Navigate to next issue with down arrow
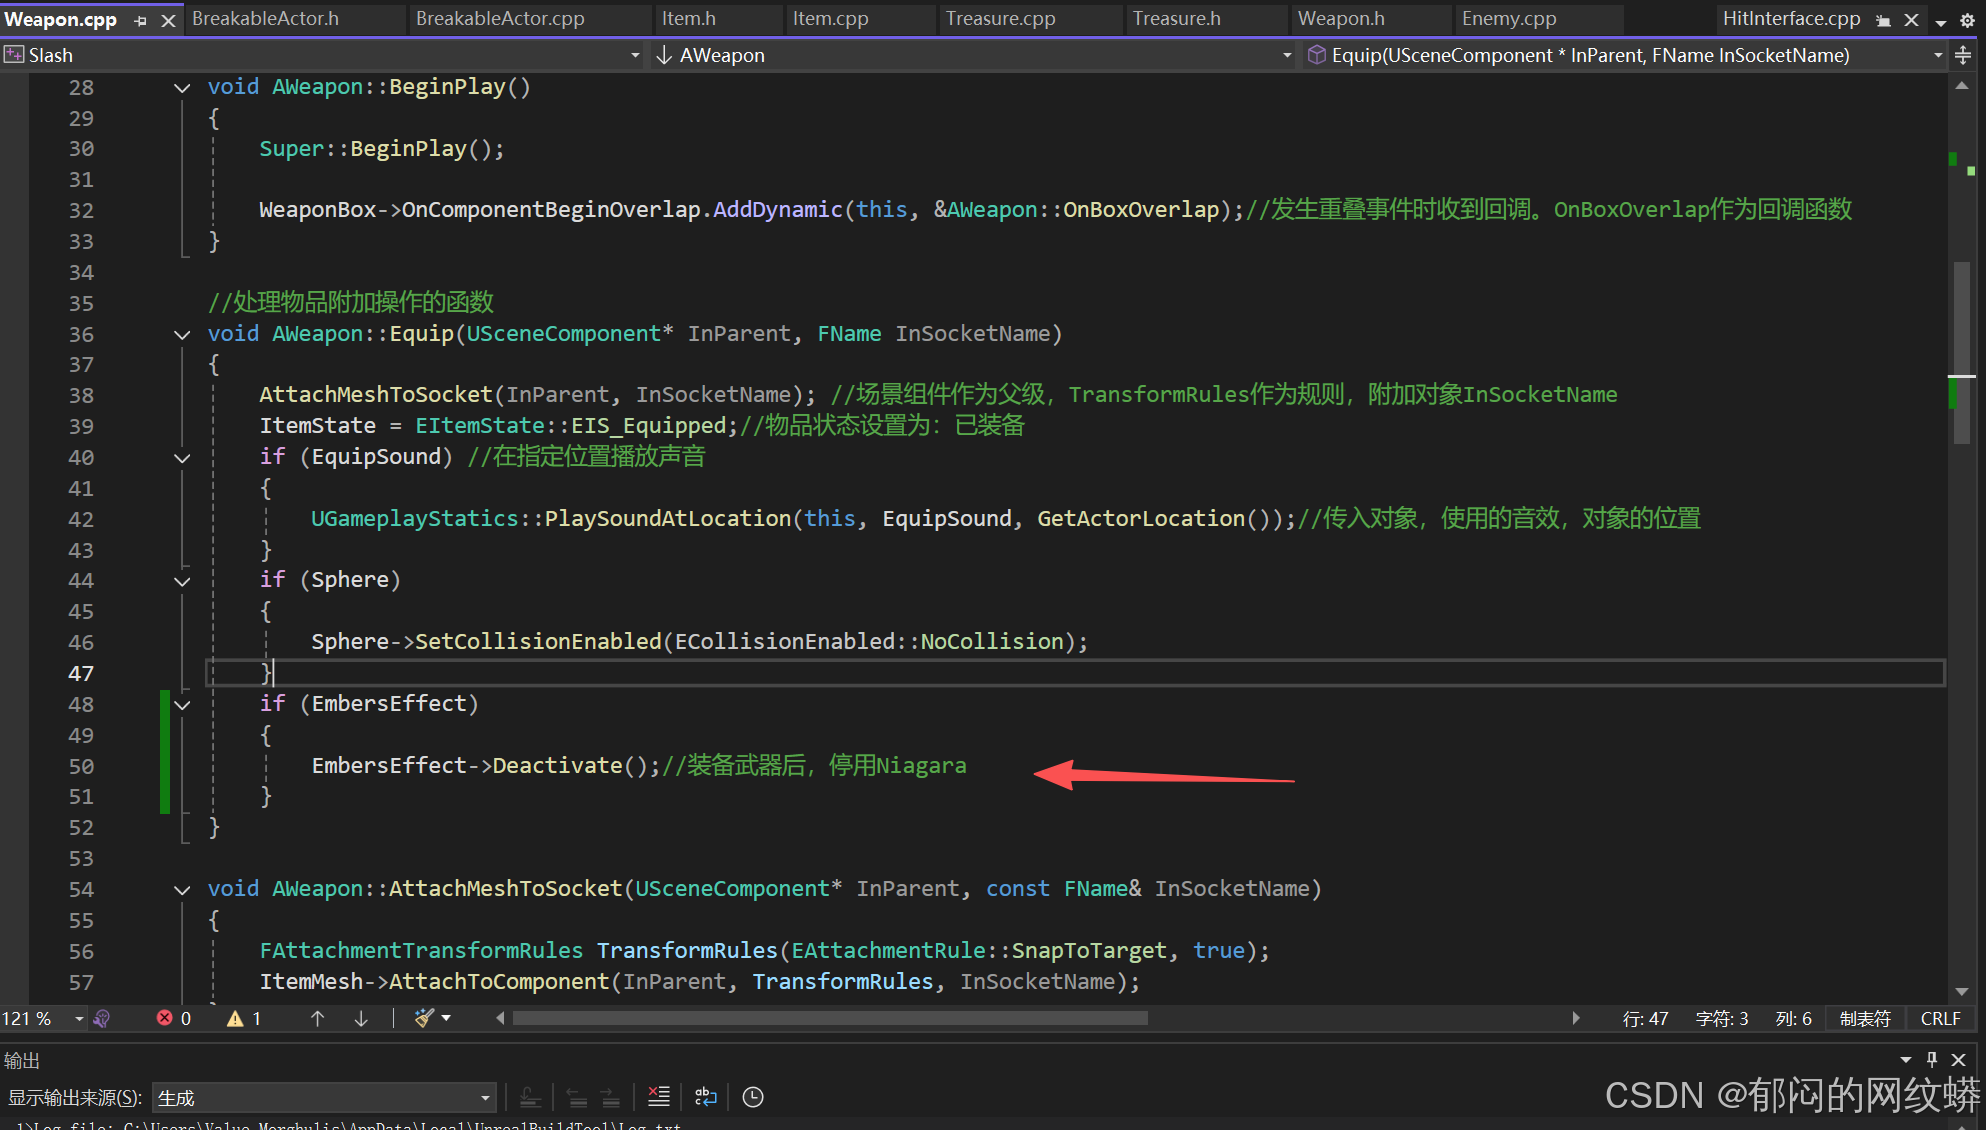This screenshot has width=1986, height=1130. 361,1018
